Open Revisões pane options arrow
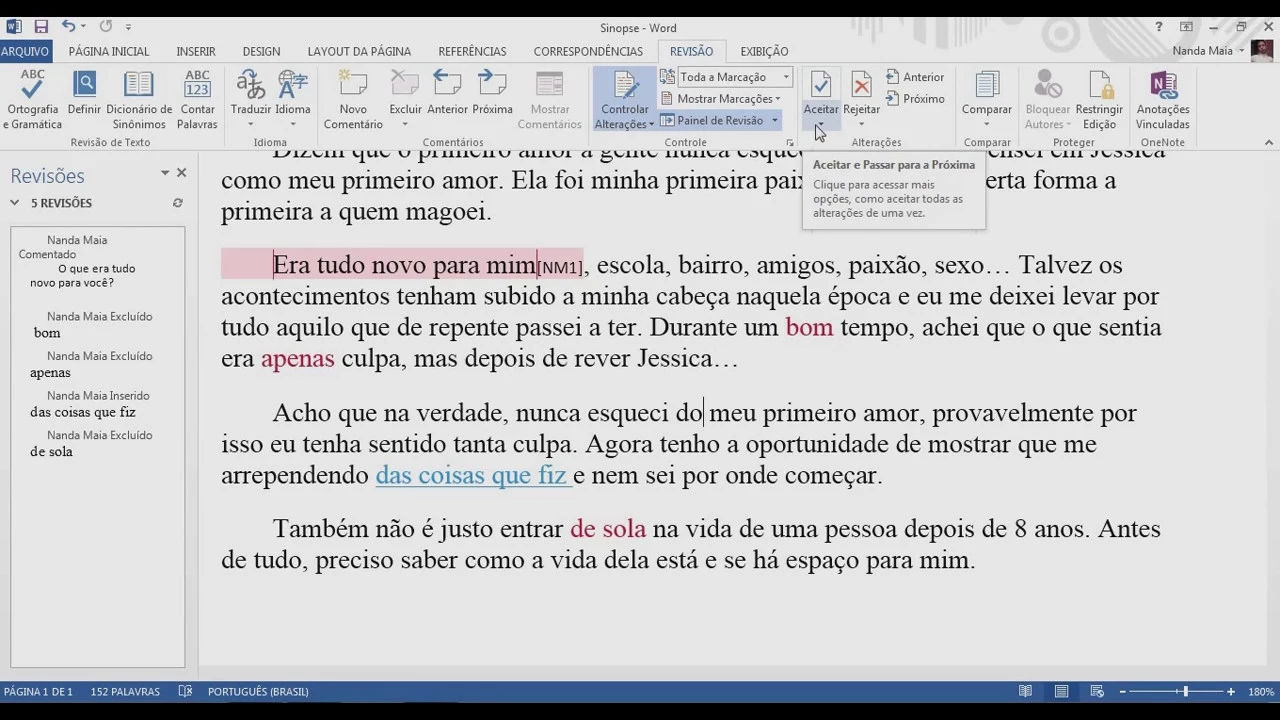The height and width of the screenshot is (720, 1280). pos(165,173)
